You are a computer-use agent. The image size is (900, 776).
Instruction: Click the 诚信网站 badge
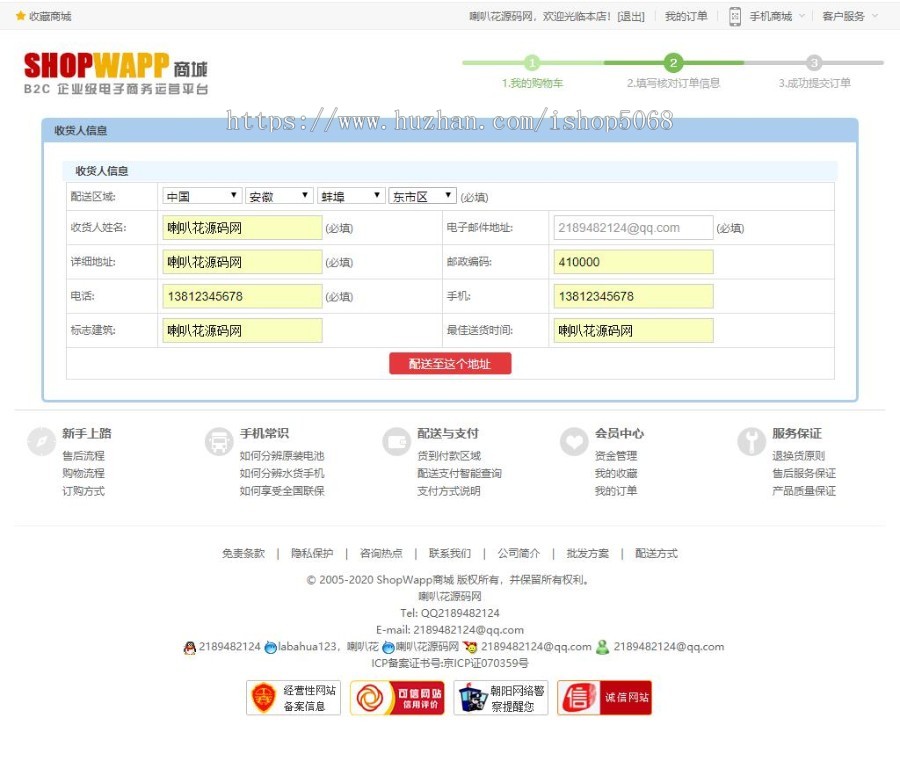[604, 698]
